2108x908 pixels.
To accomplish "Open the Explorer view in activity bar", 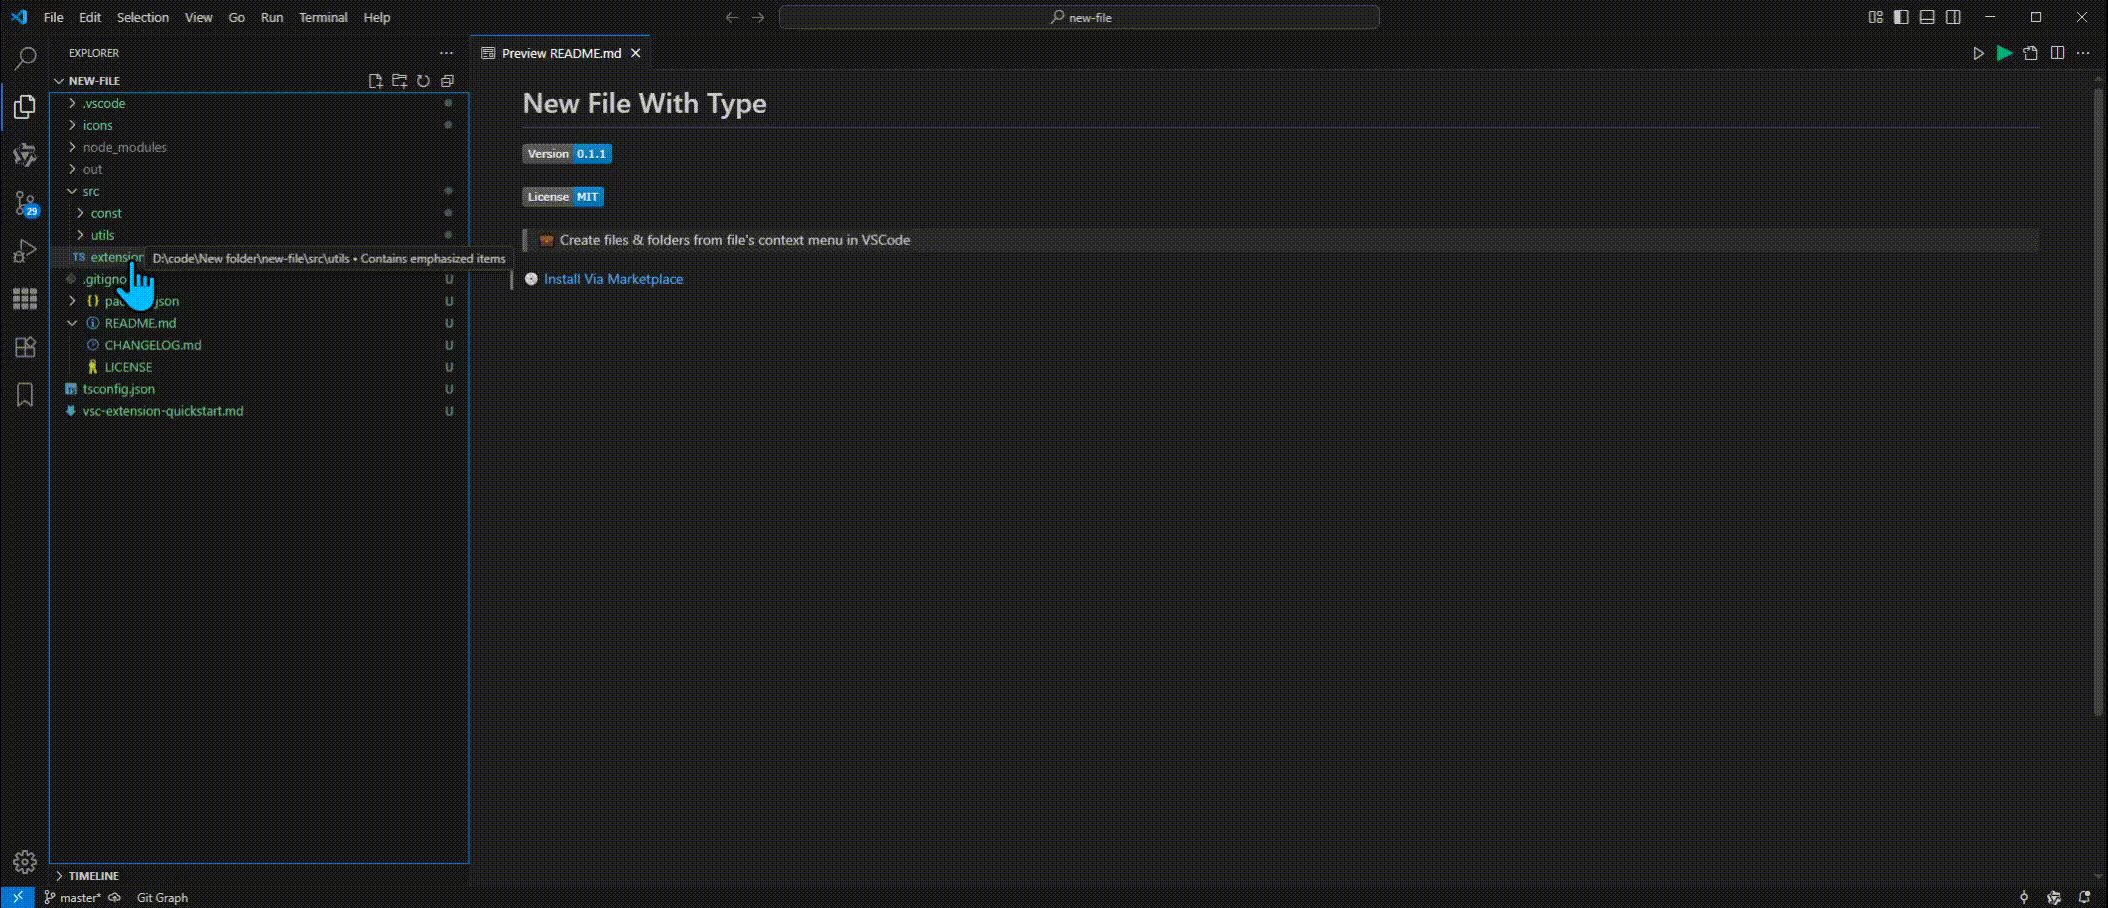I will tap(25, 107).
